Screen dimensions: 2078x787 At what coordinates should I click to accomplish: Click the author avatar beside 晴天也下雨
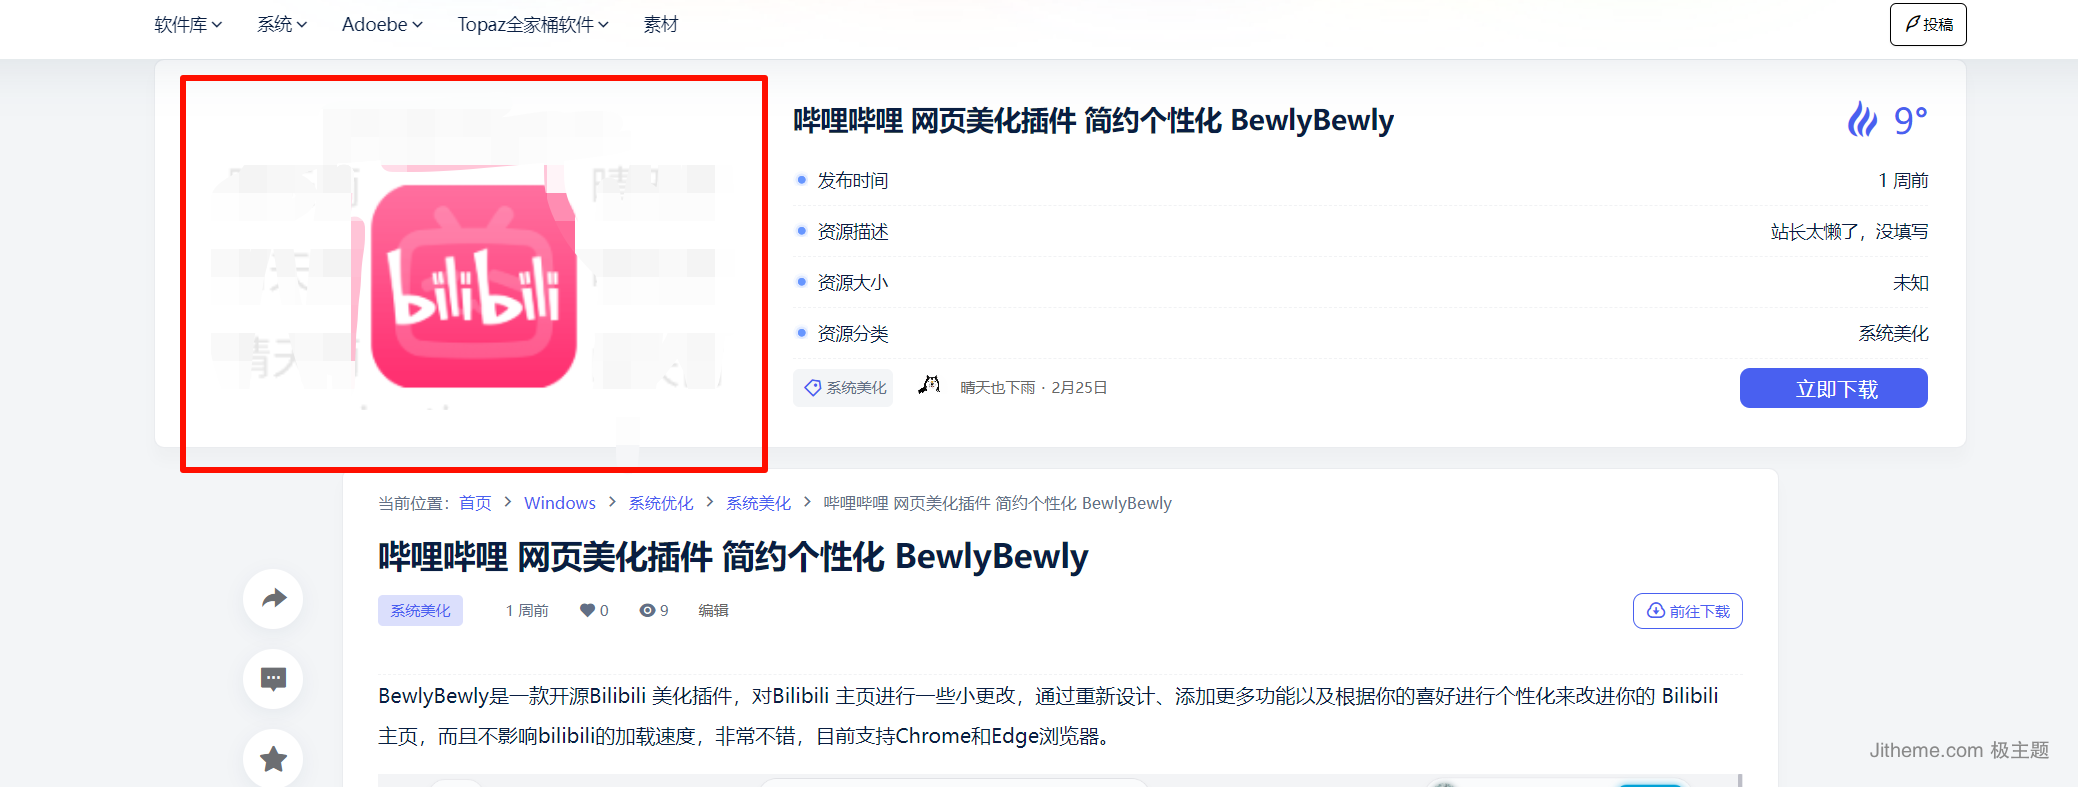[x=930, y=386]
